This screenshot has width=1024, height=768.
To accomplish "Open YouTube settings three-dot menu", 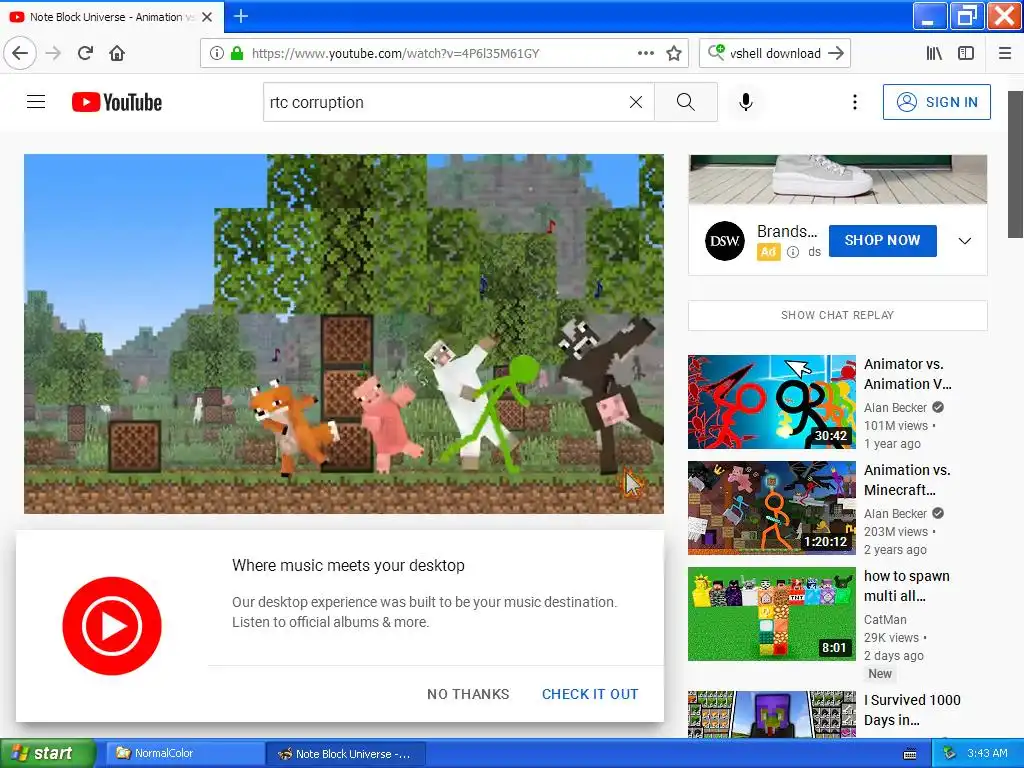I will pos(854,102).
